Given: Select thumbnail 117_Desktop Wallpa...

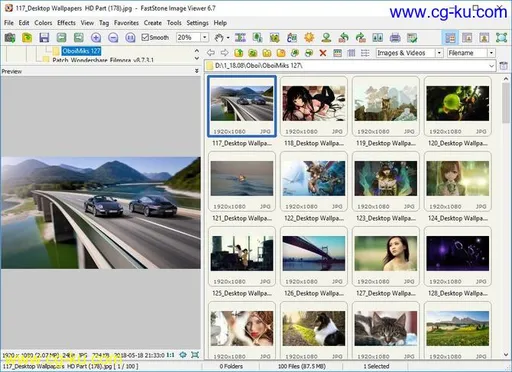Looking at the screenshot, I should (x=242, y=106).
